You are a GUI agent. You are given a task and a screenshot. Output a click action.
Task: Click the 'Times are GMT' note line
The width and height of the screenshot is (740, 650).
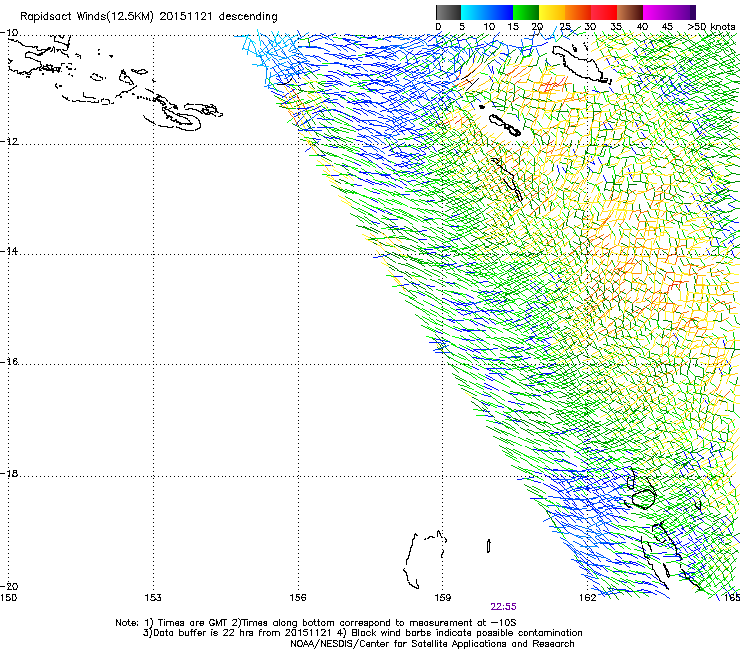click(x=316, y=623)
